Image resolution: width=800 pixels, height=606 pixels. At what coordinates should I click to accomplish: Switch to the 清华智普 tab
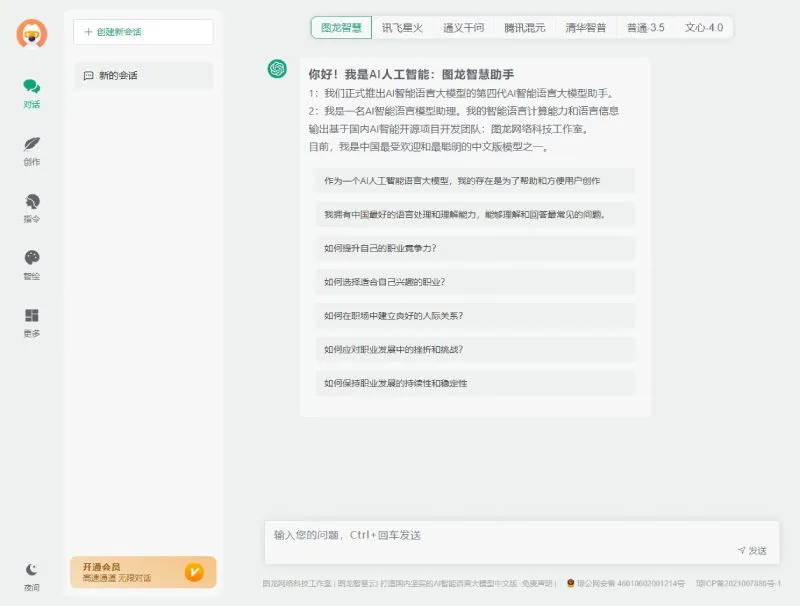586,28
